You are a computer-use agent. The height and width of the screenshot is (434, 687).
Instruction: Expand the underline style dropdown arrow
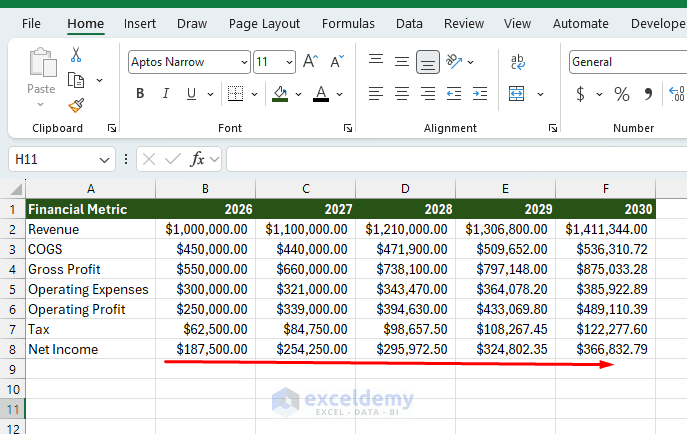[210, 94]
